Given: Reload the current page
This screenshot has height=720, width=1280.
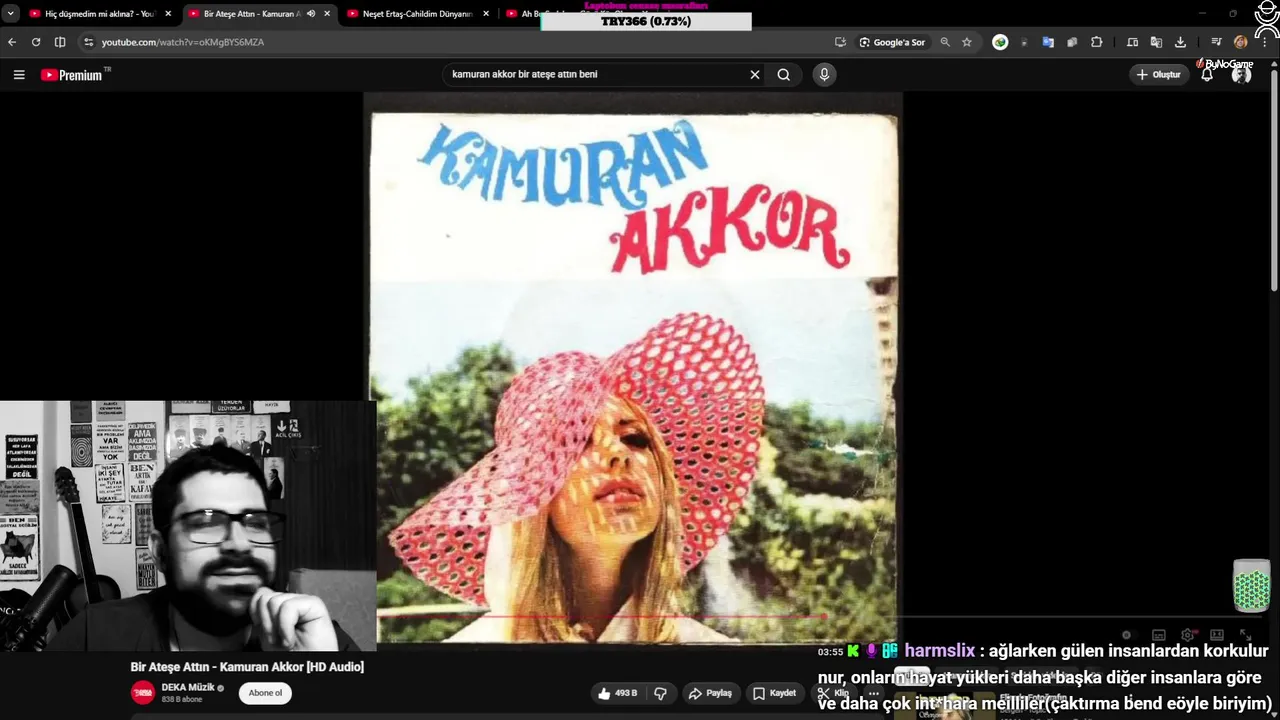Looking at the screenshot, I should [x=36, y=42].
